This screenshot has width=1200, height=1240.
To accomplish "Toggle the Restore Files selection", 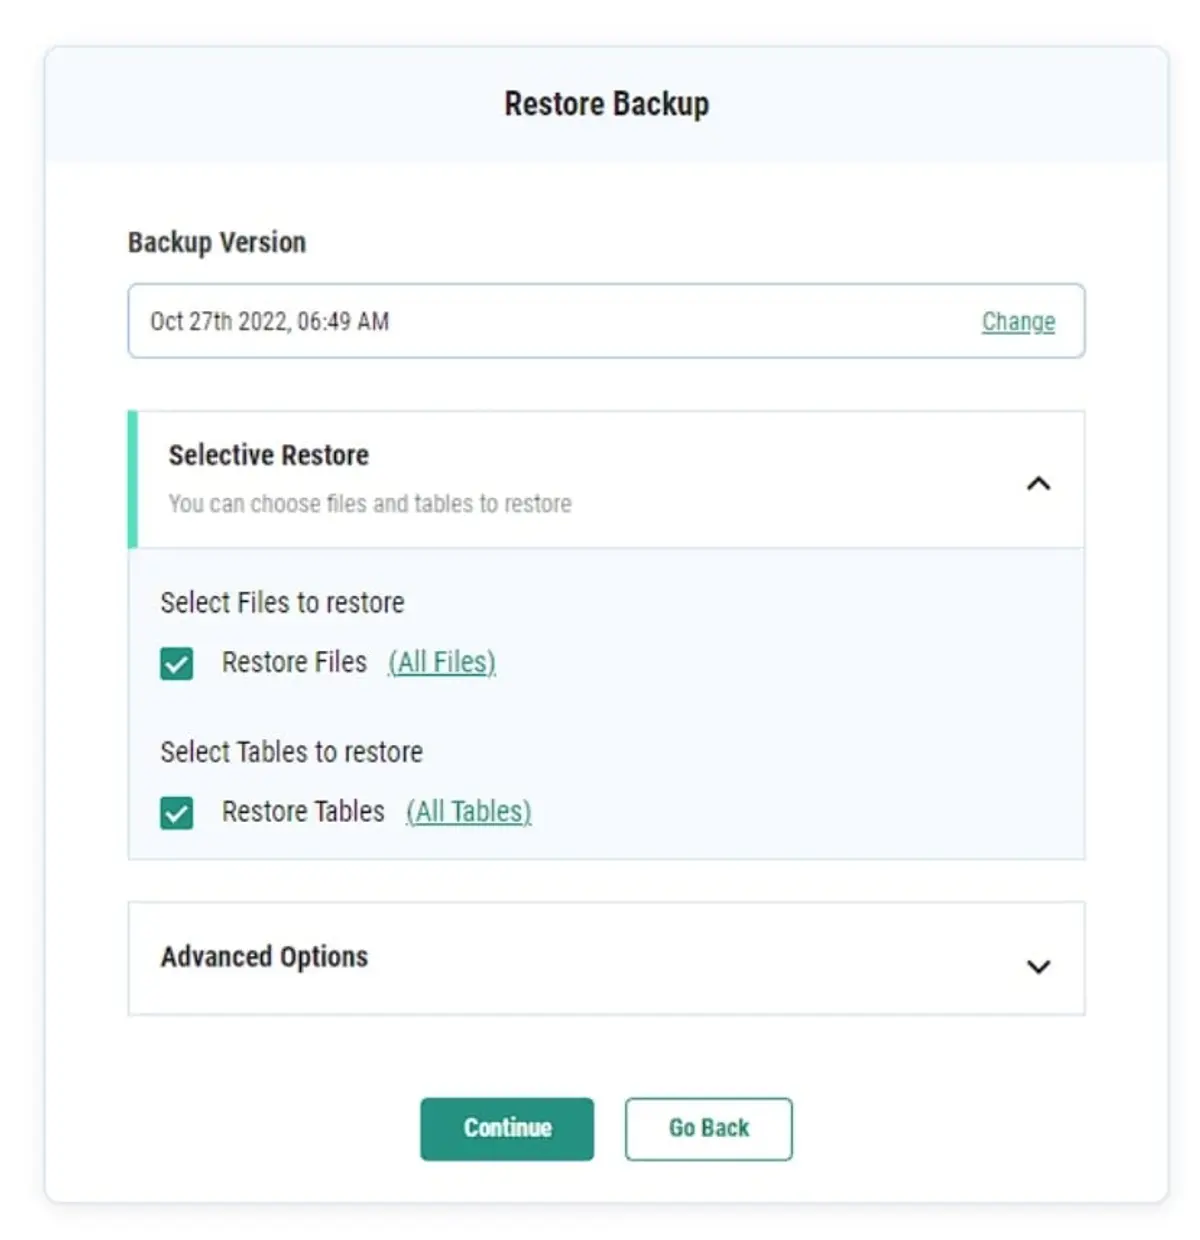I will (177, 663).
